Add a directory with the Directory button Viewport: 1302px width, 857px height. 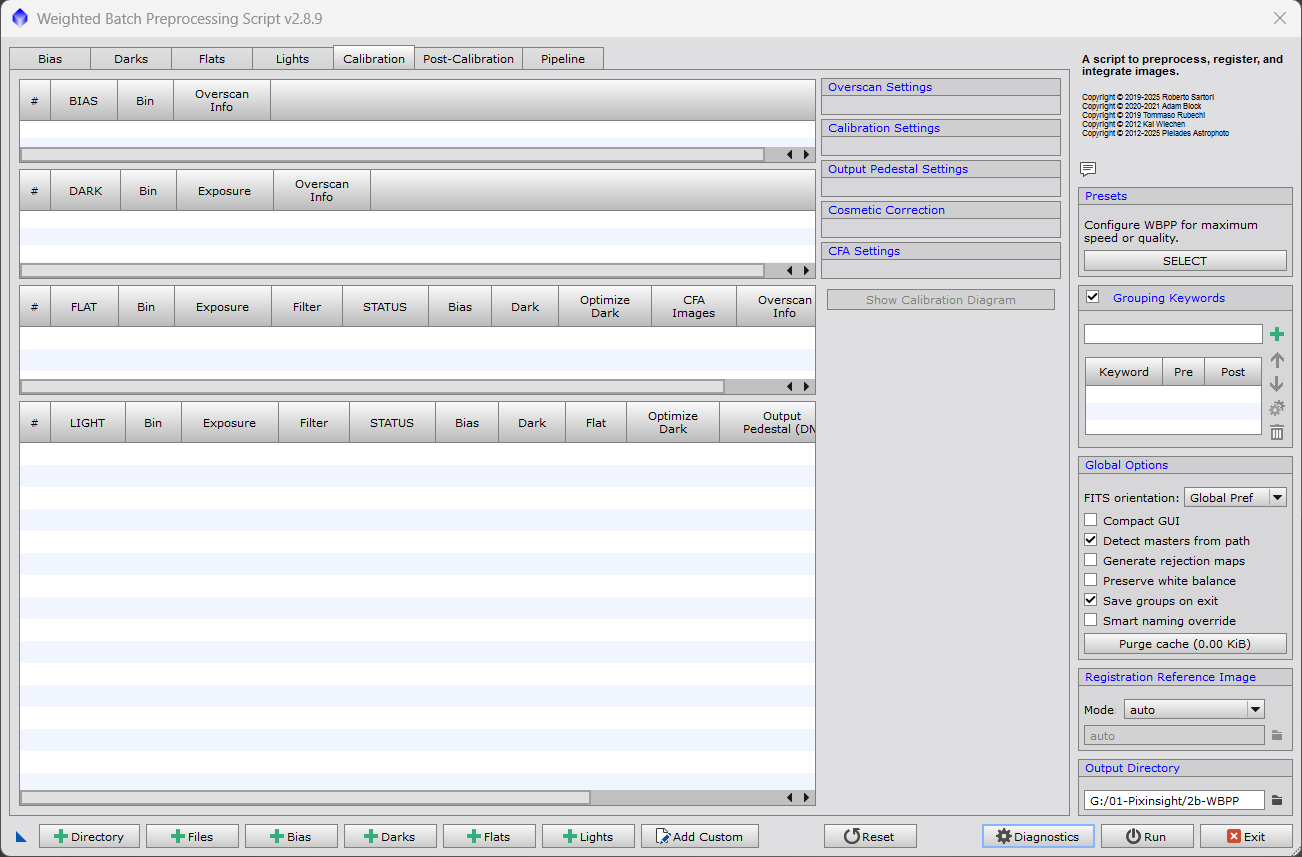[x=88, y=837]
